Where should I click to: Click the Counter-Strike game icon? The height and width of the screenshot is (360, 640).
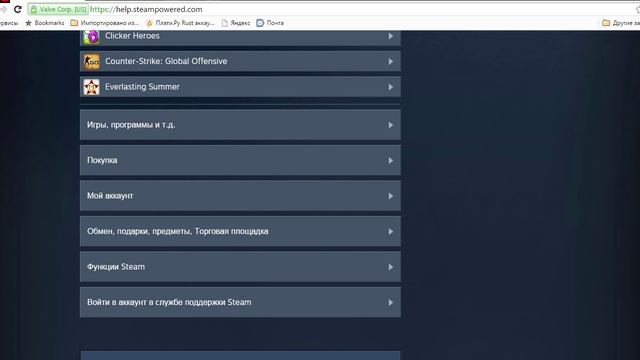(91, 62)
